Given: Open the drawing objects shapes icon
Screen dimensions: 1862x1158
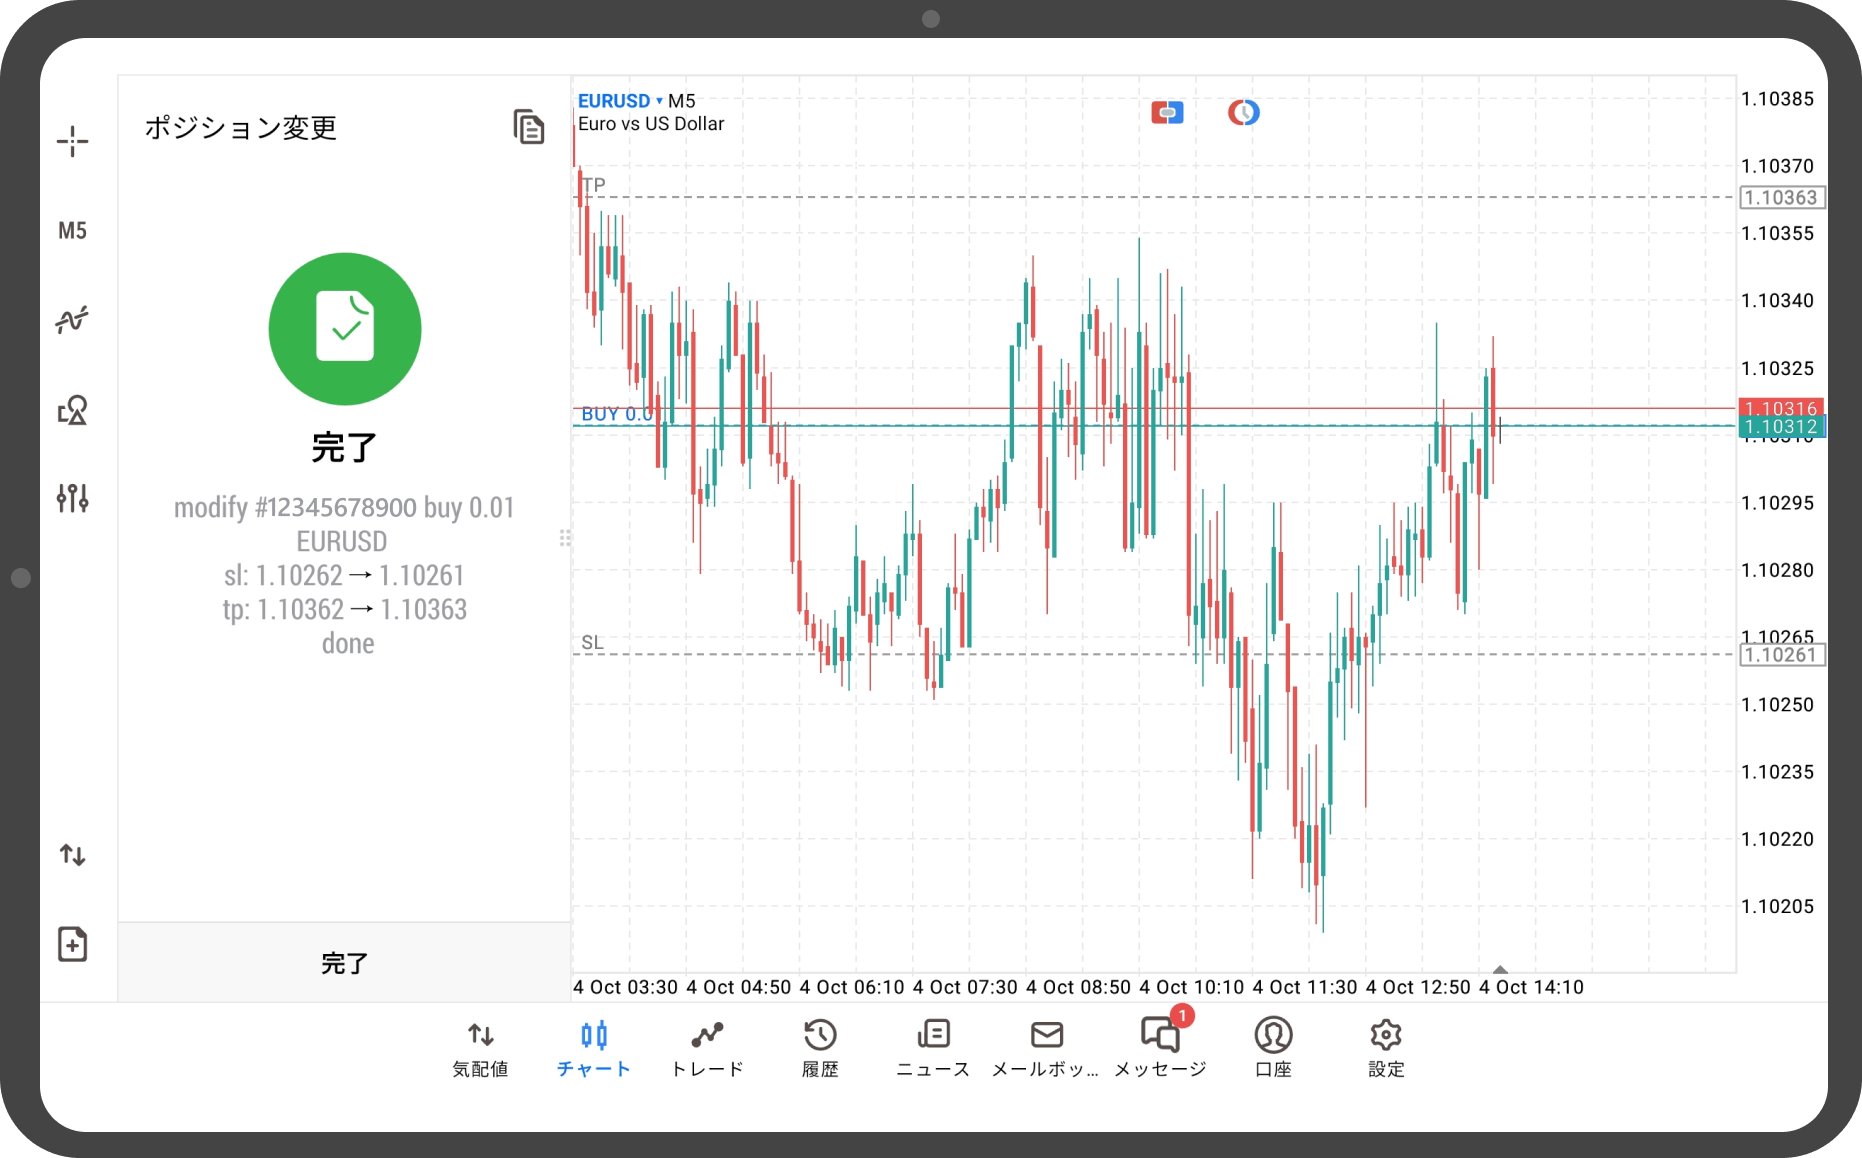Looking at the screenshot, I should pos(72,409).
